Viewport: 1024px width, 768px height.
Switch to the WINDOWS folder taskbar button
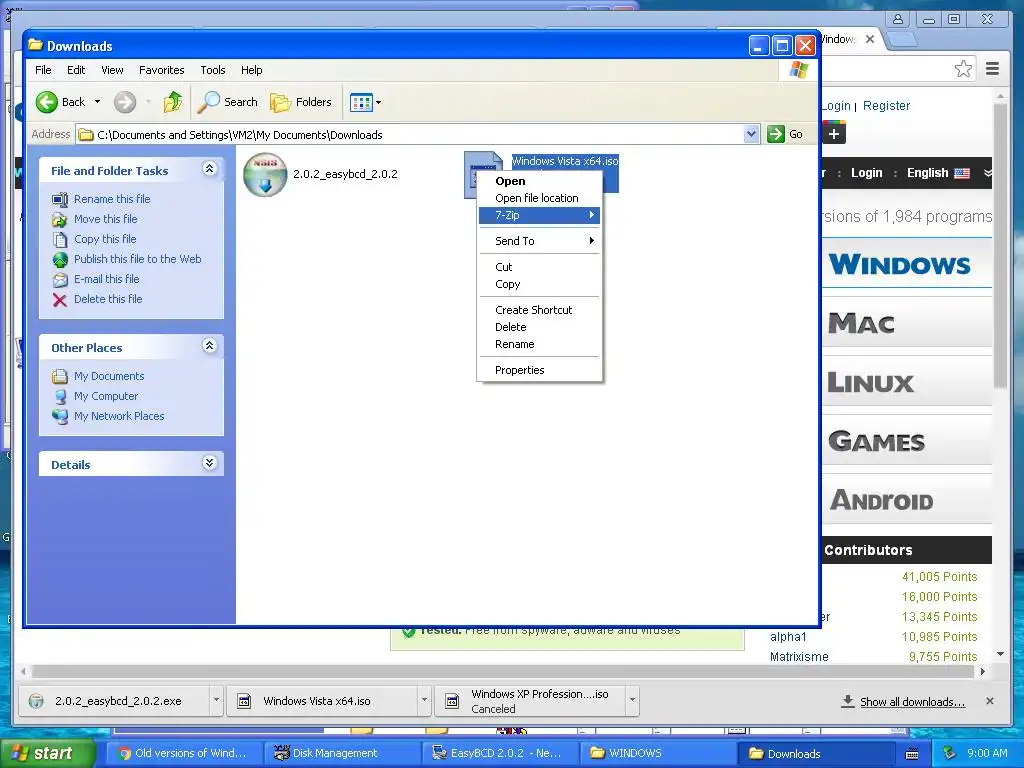657,753
